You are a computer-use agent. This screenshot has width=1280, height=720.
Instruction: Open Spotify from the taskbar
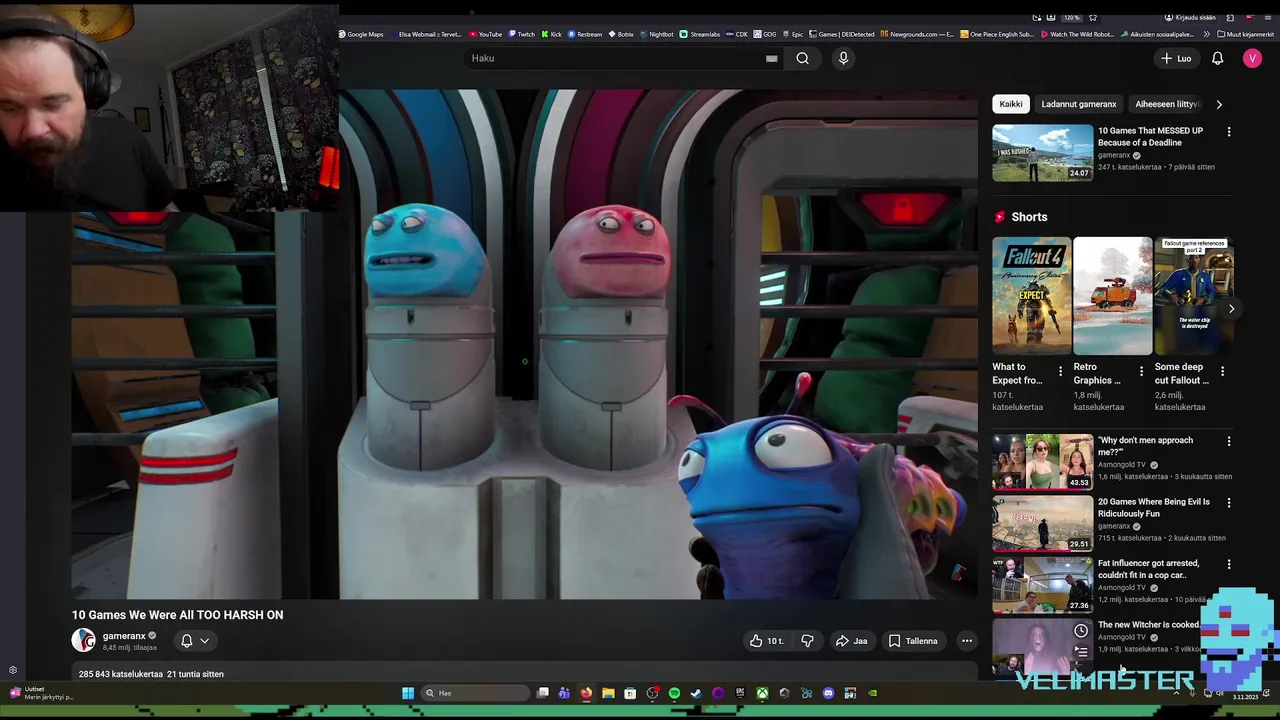coord(674,693)
